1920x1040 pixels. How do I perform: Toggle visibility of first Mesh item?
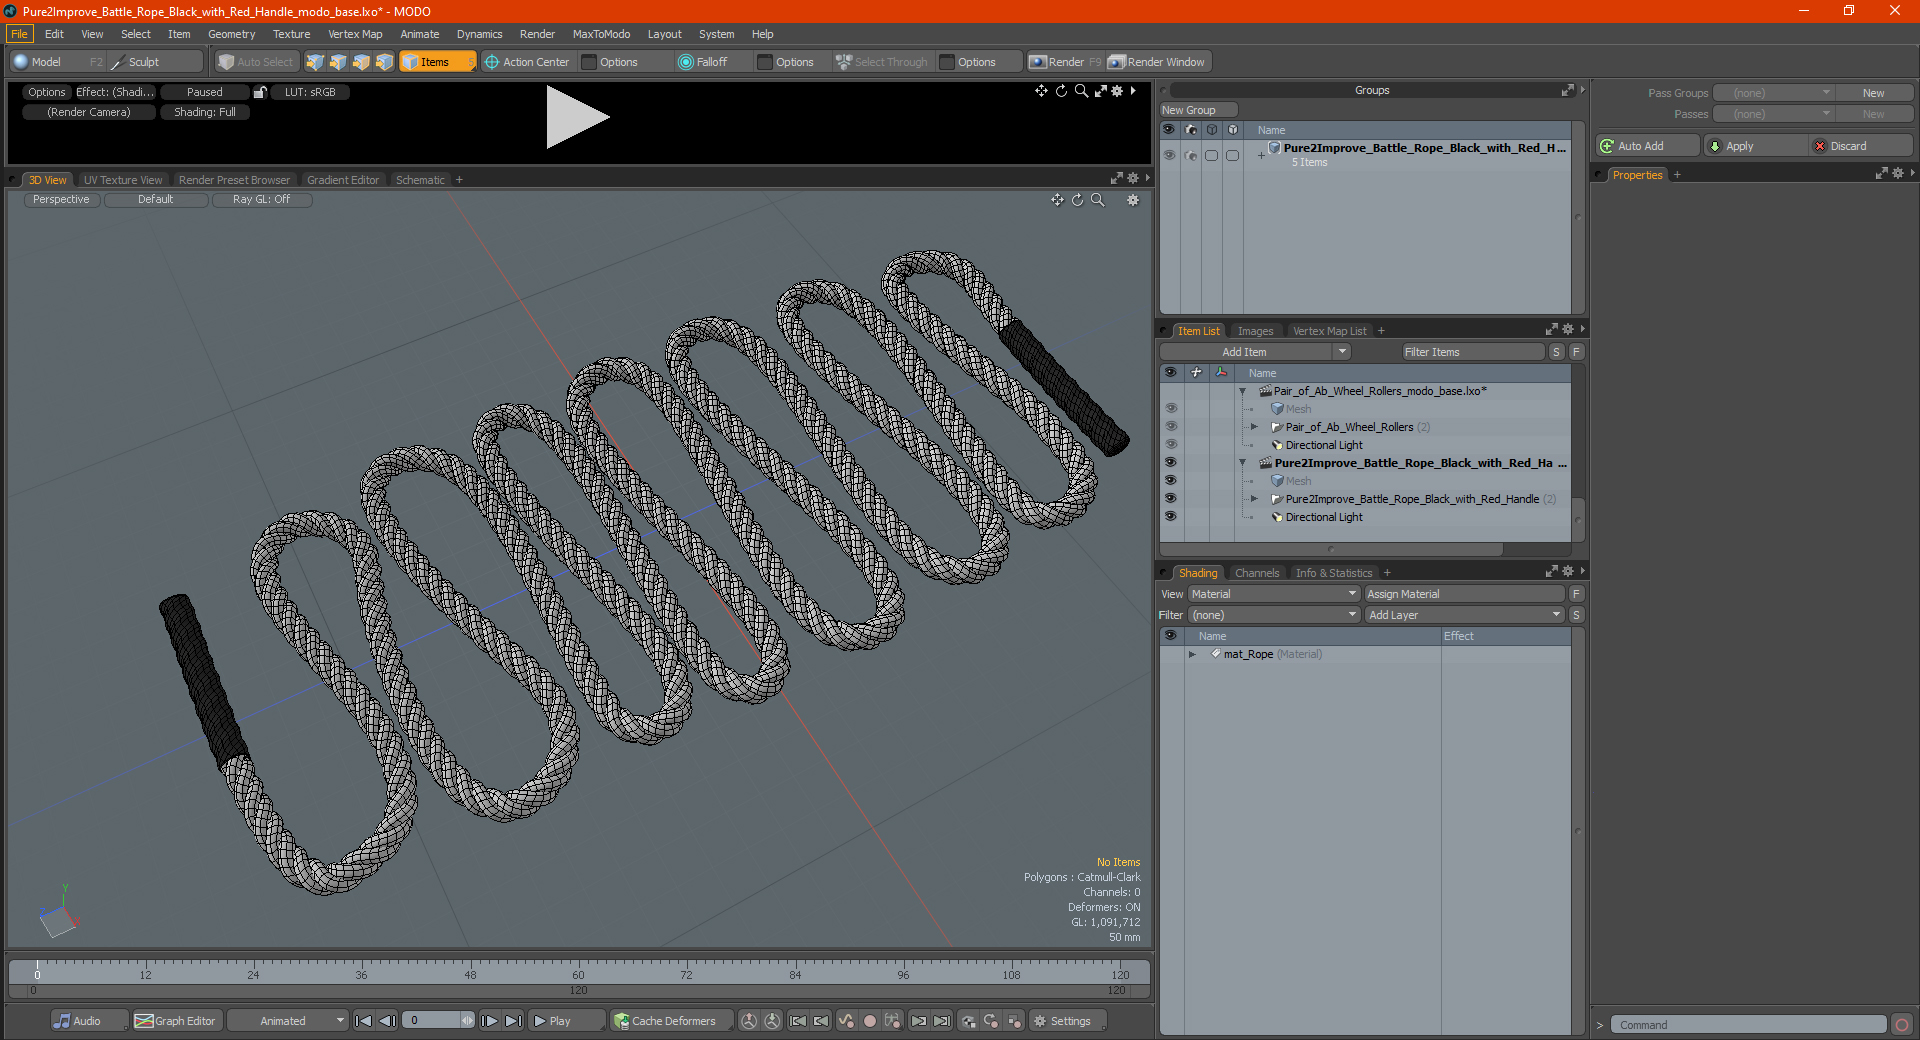[1170, 409]
